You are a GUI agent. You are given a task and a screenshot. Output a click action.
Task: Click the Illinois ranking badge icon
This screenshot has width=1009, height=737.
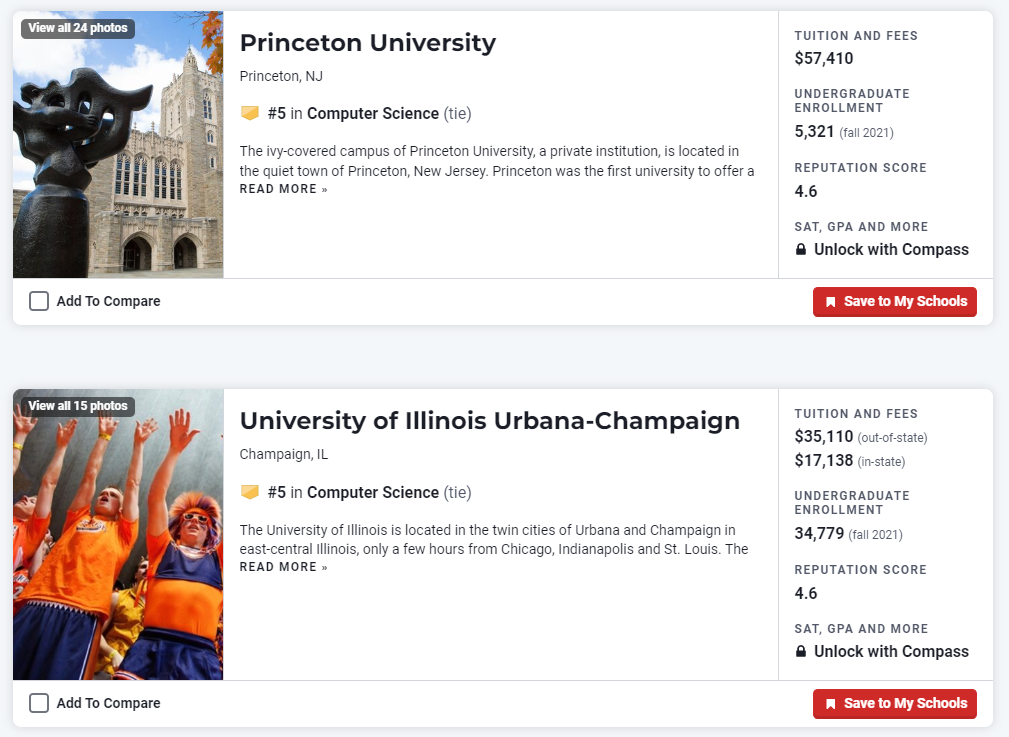[250, 492]
